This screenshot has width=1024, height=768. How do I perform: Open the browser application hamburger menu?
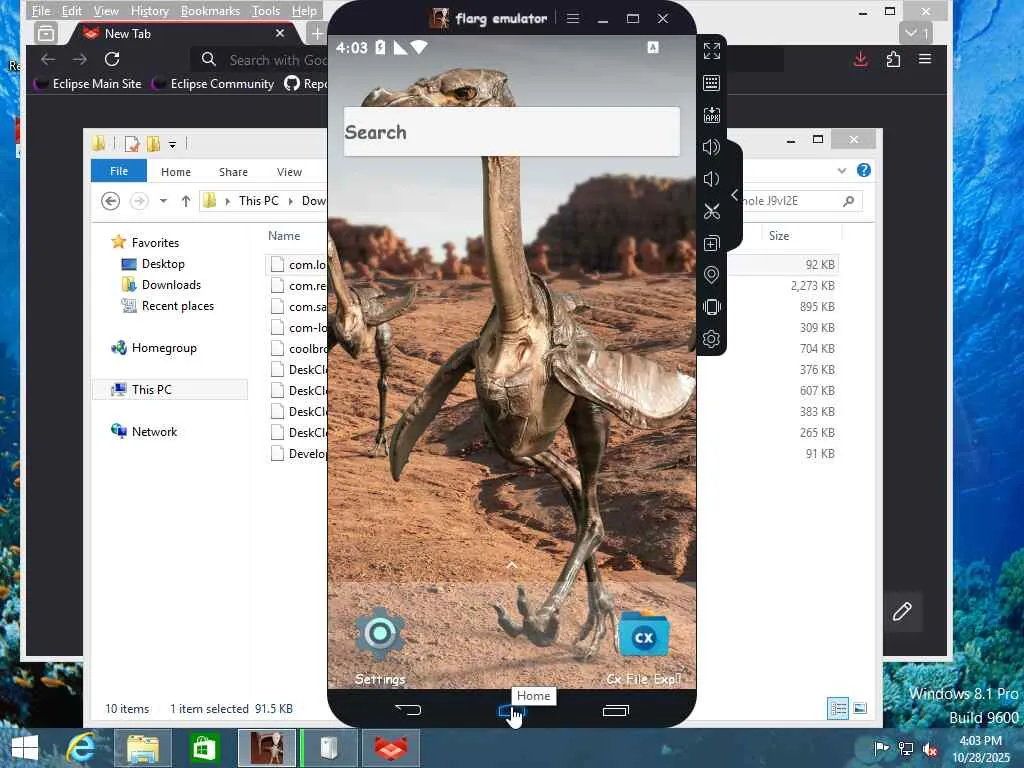(x=925, y=59)
